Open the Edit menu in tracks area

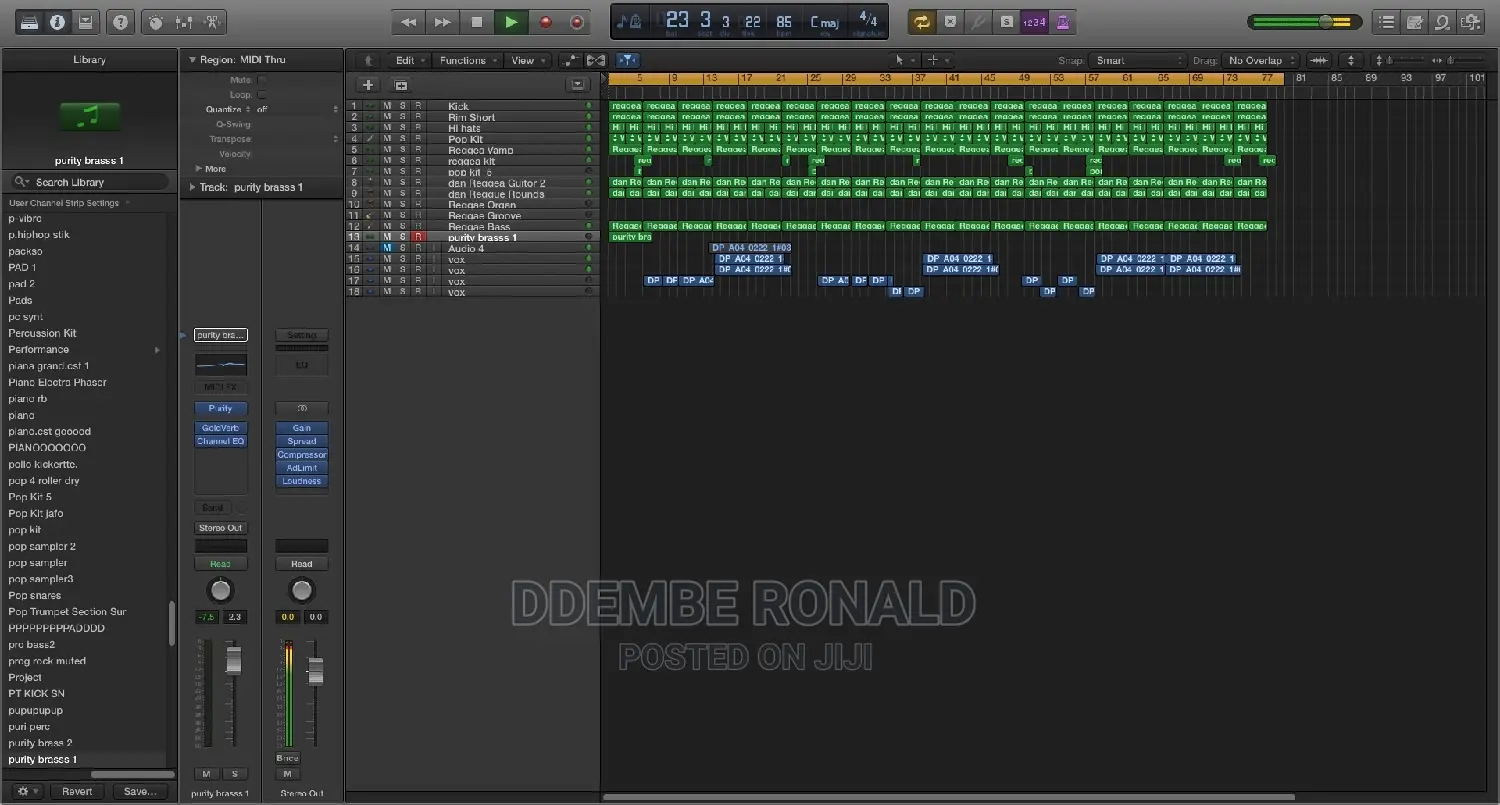(x=409, y=60)
